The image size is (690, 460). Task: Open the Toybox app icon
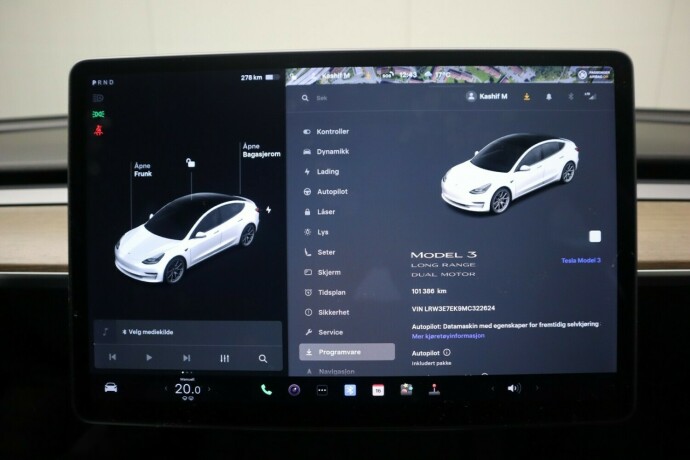click(x=406, y=390)
